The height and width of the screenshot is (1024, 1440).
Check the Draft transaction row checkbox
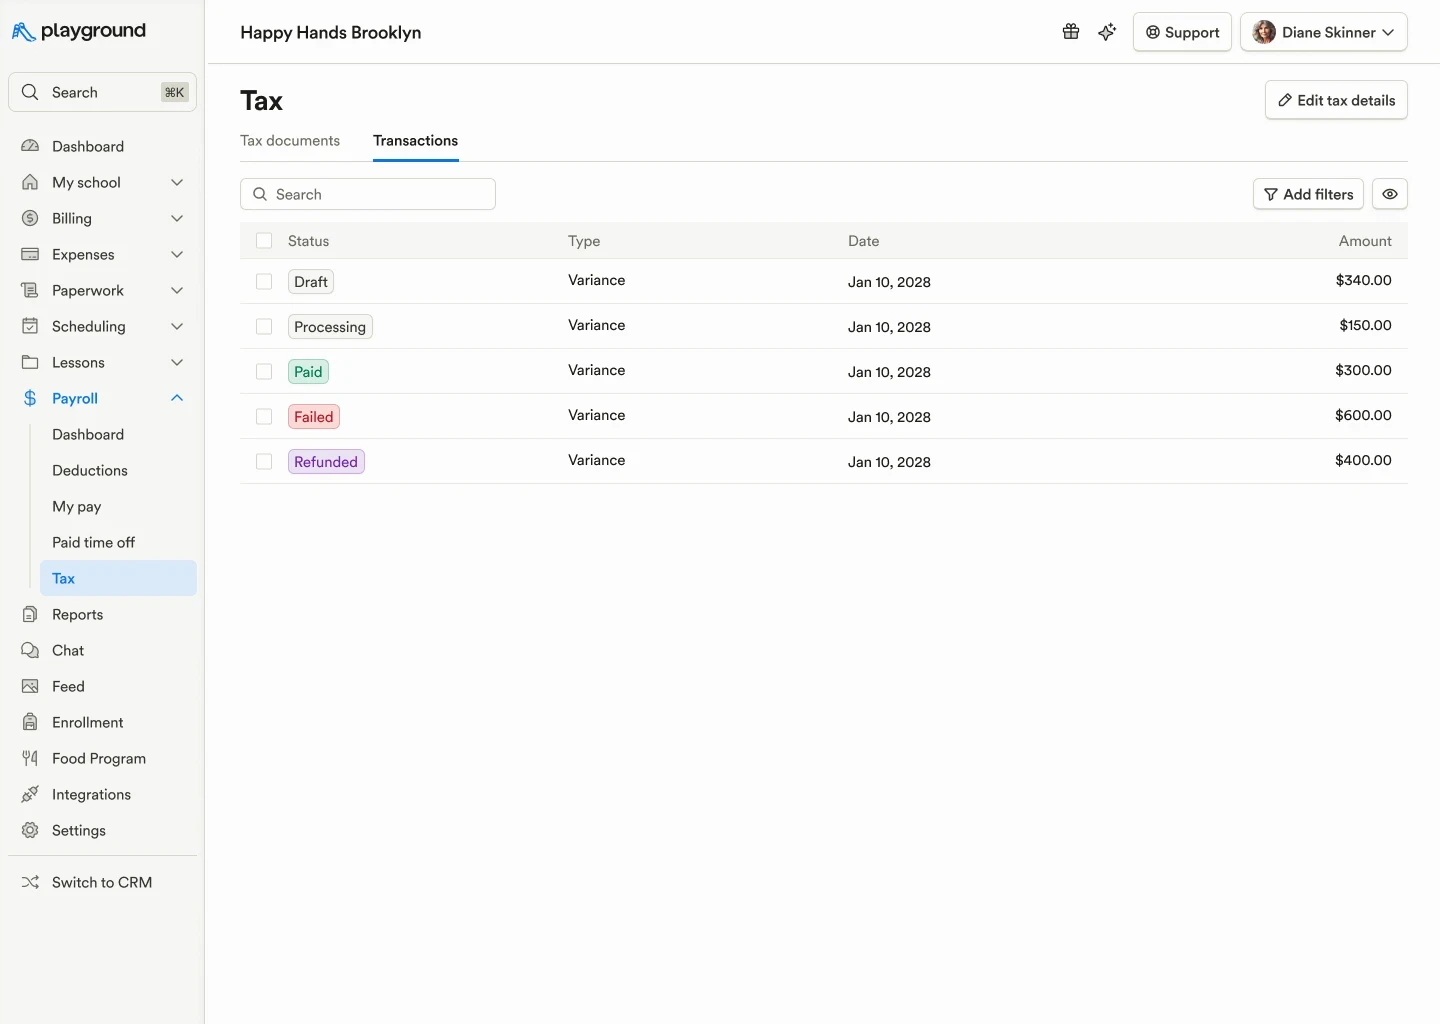(264, 282)
